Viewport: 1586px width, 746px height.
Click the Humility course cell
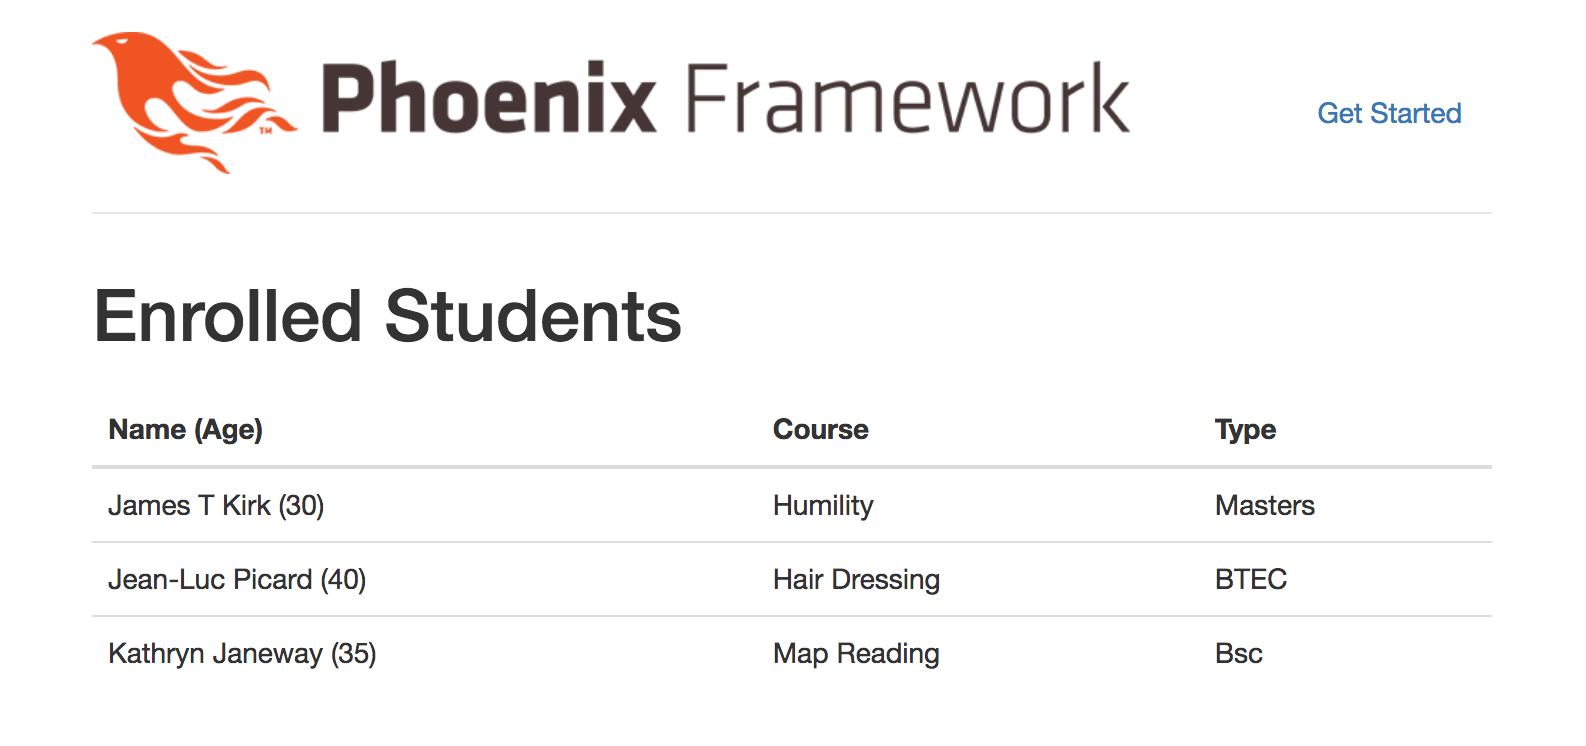point(823,505)
